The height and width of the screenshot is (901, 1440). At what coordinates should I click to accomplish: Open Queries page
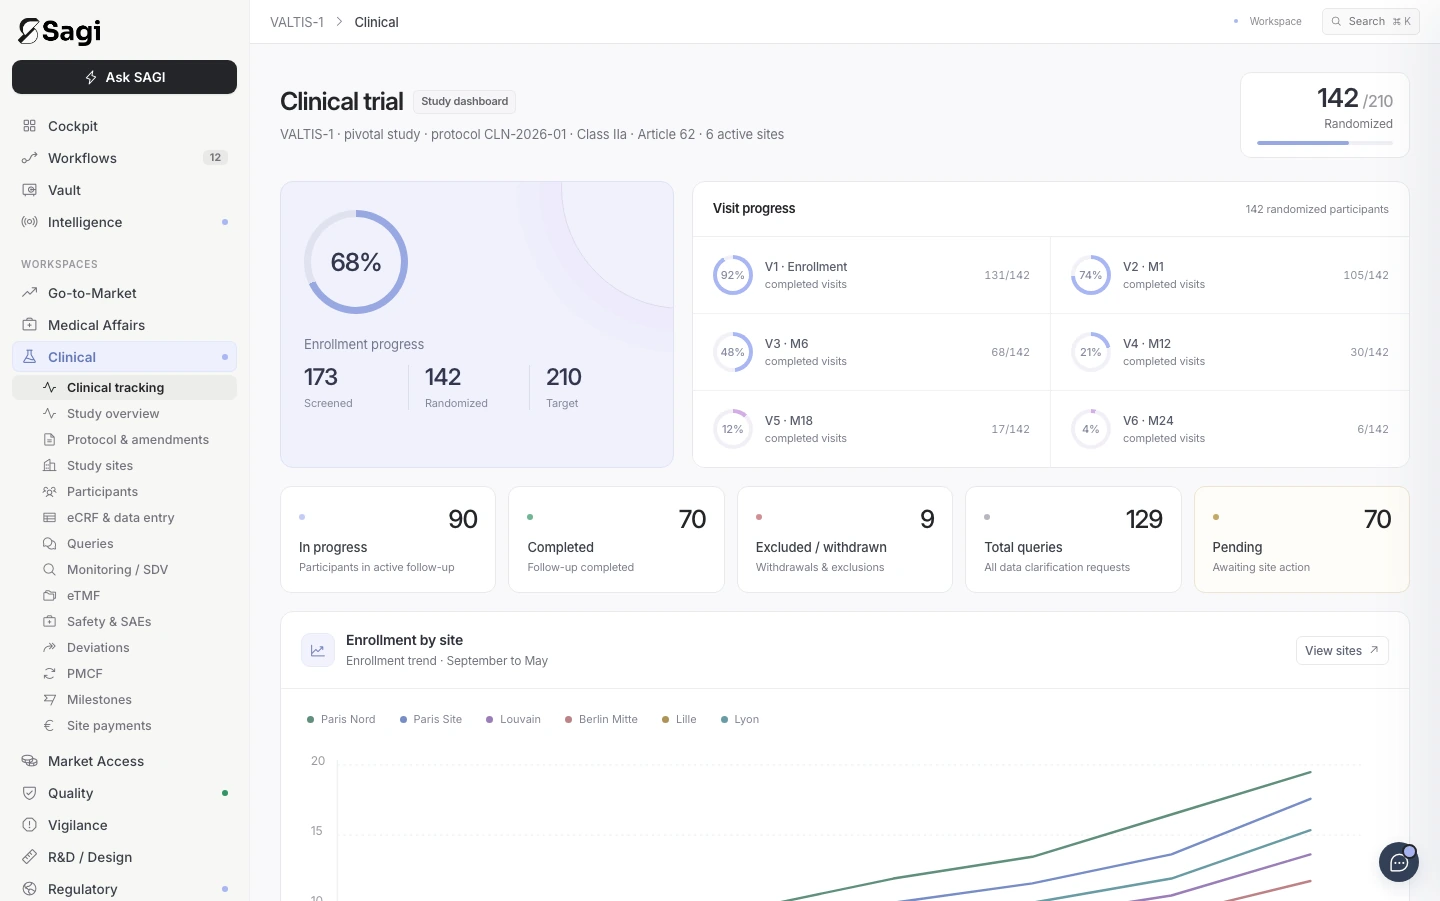tap(124, 543)
